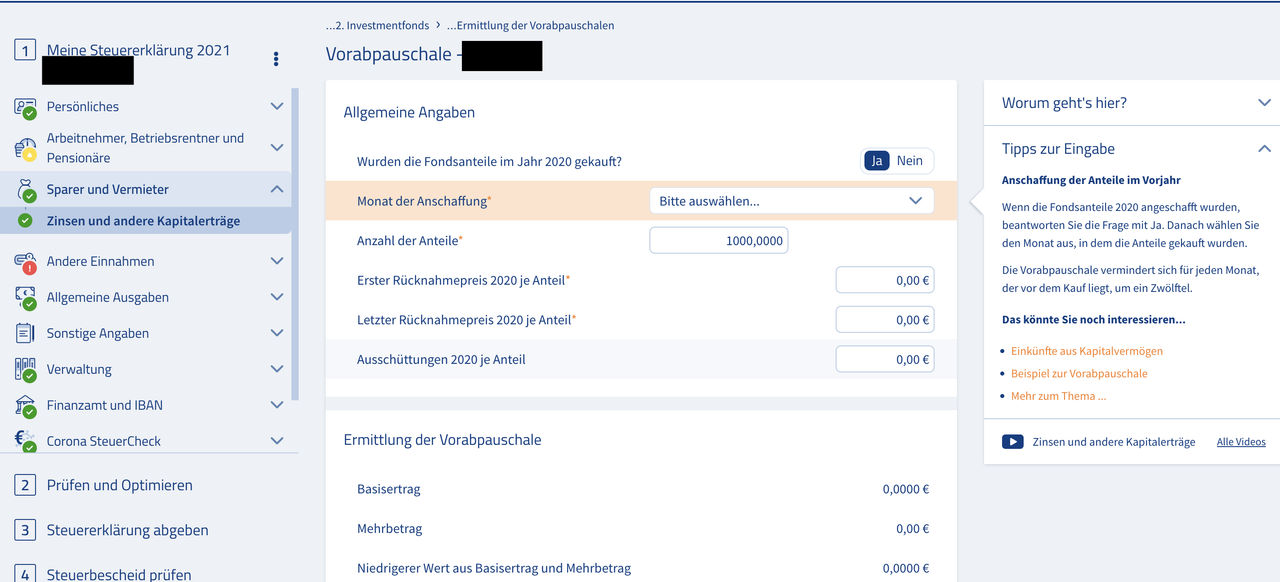Open Alle Videos link

coord(1241,442)
